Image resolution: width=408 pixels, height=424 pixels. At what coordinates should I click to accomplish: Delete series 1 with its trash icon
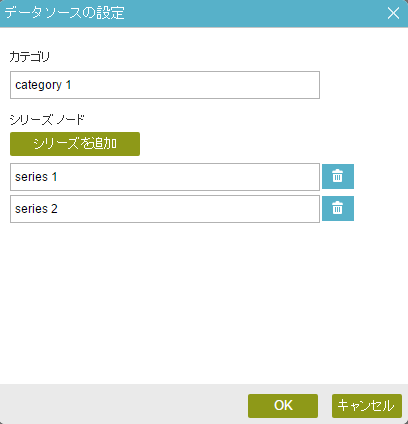point(338,176)
